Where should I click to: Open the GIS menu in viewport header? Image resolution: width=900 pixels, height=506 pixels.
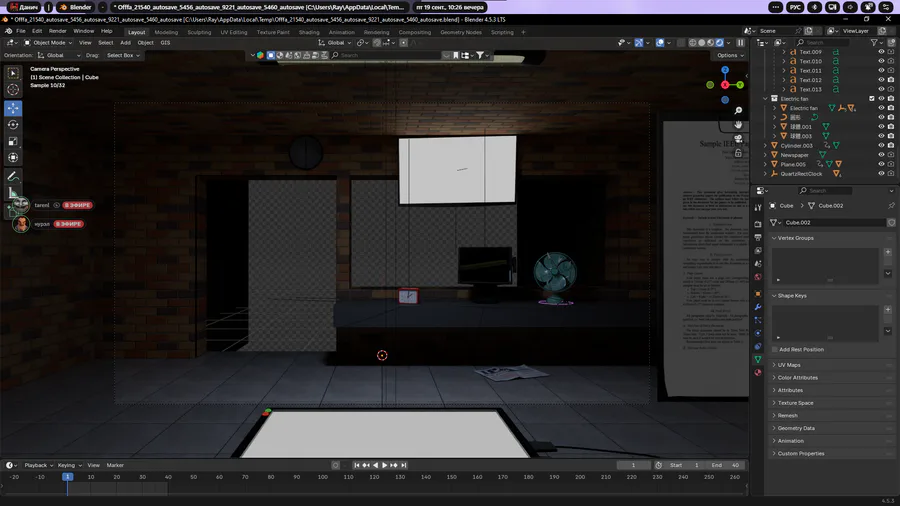pos(165,42)
